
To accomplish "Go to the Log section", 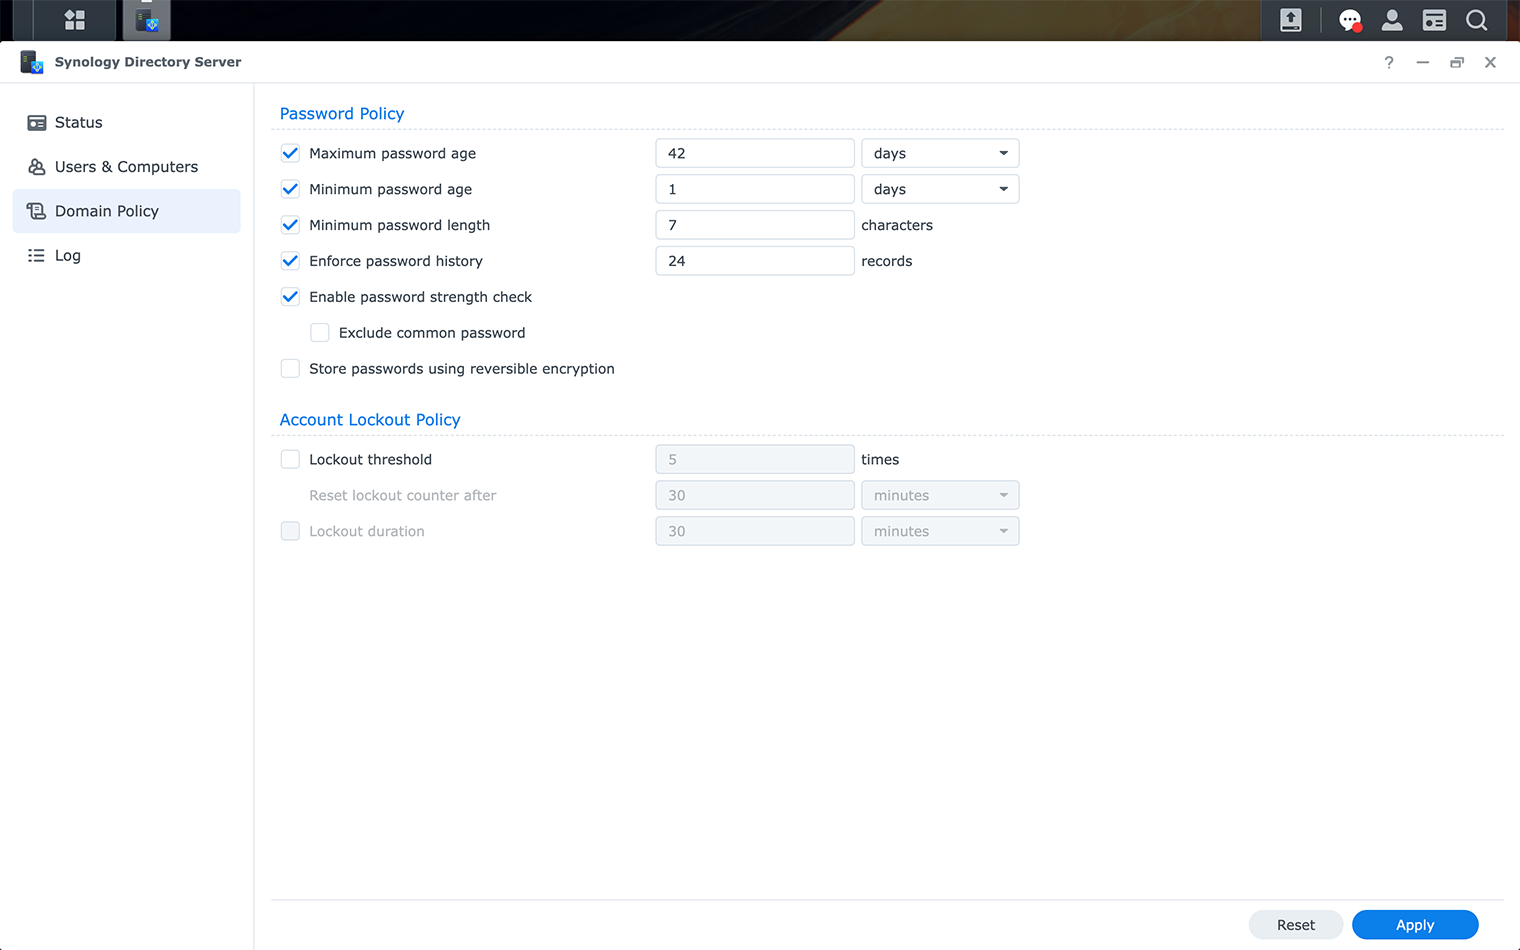I will click(67, 255).
